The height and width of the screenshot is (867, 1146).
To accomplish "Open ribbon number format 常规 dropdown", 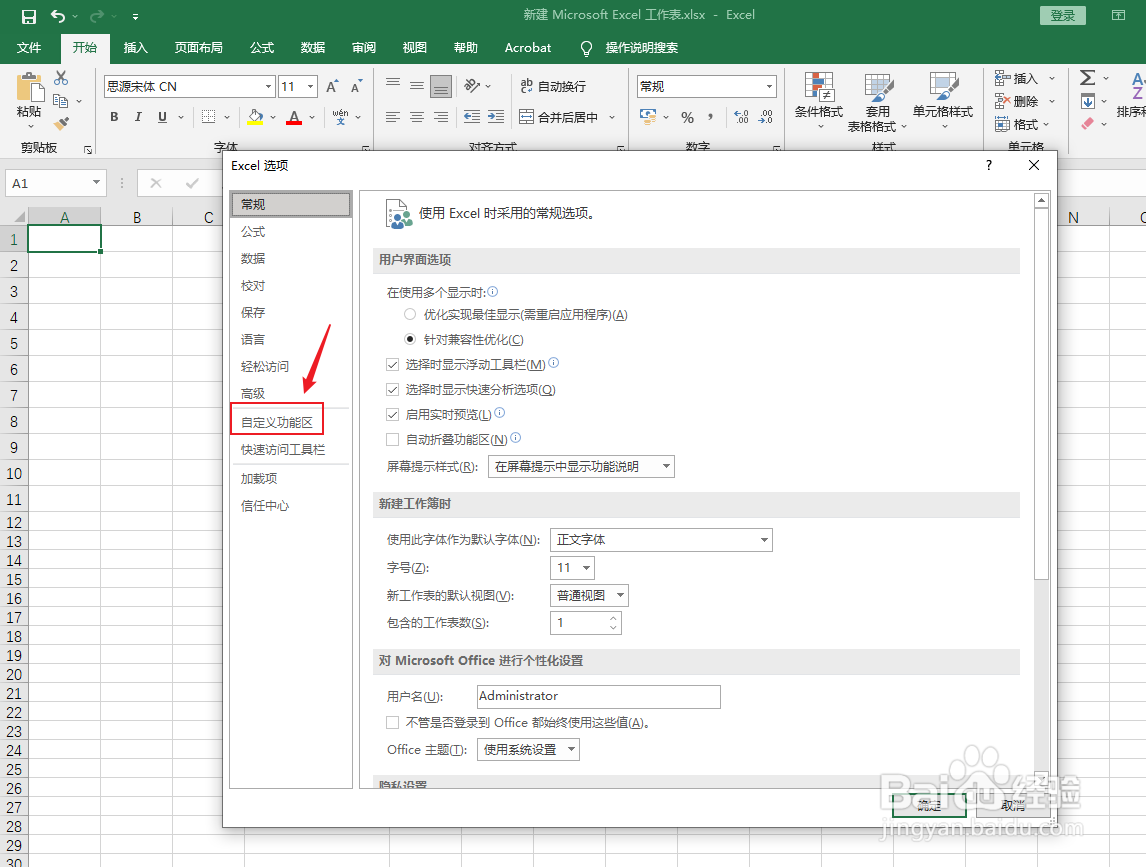I will [x=769, y=86].
